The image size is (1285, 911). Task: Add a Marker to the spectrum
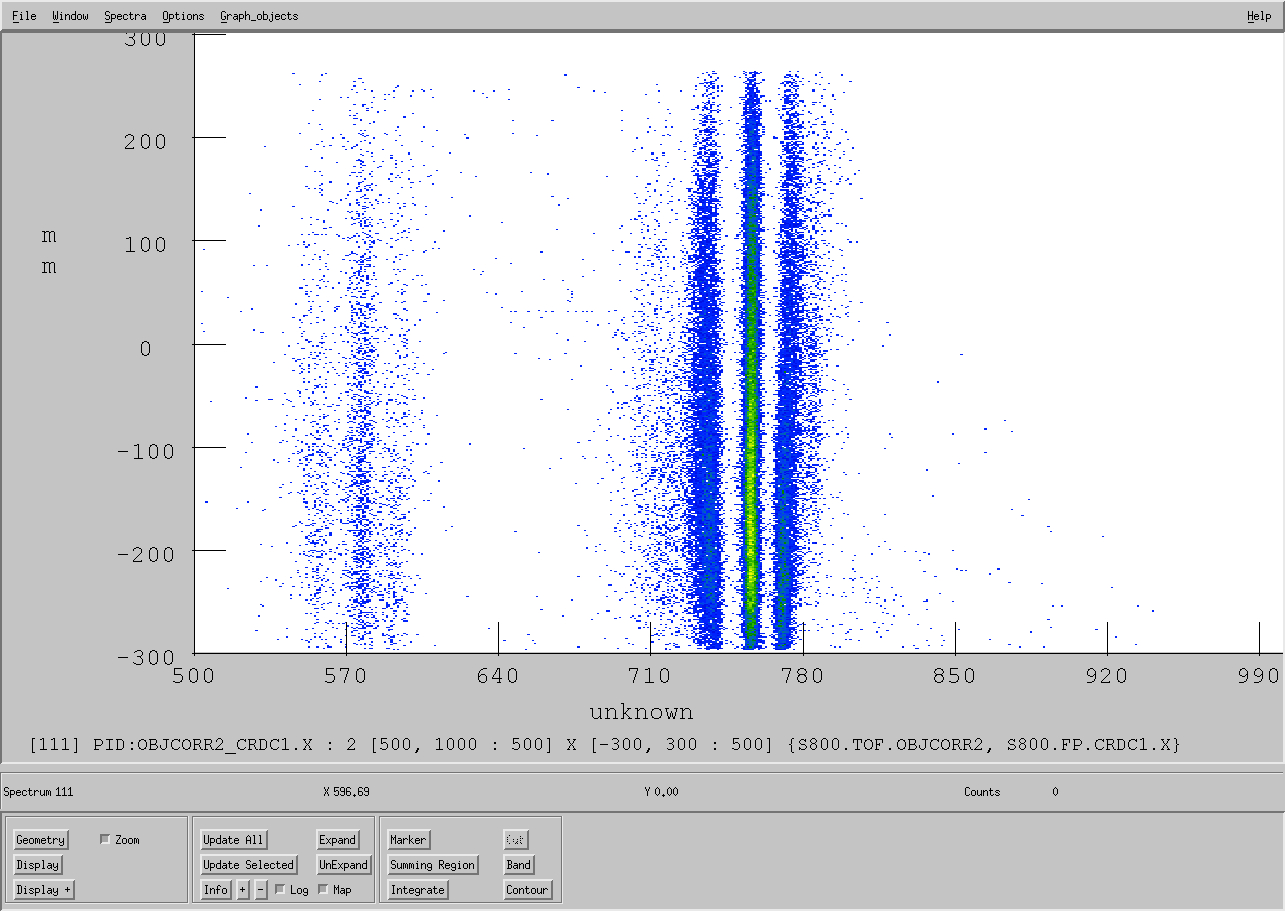[408, 840]
